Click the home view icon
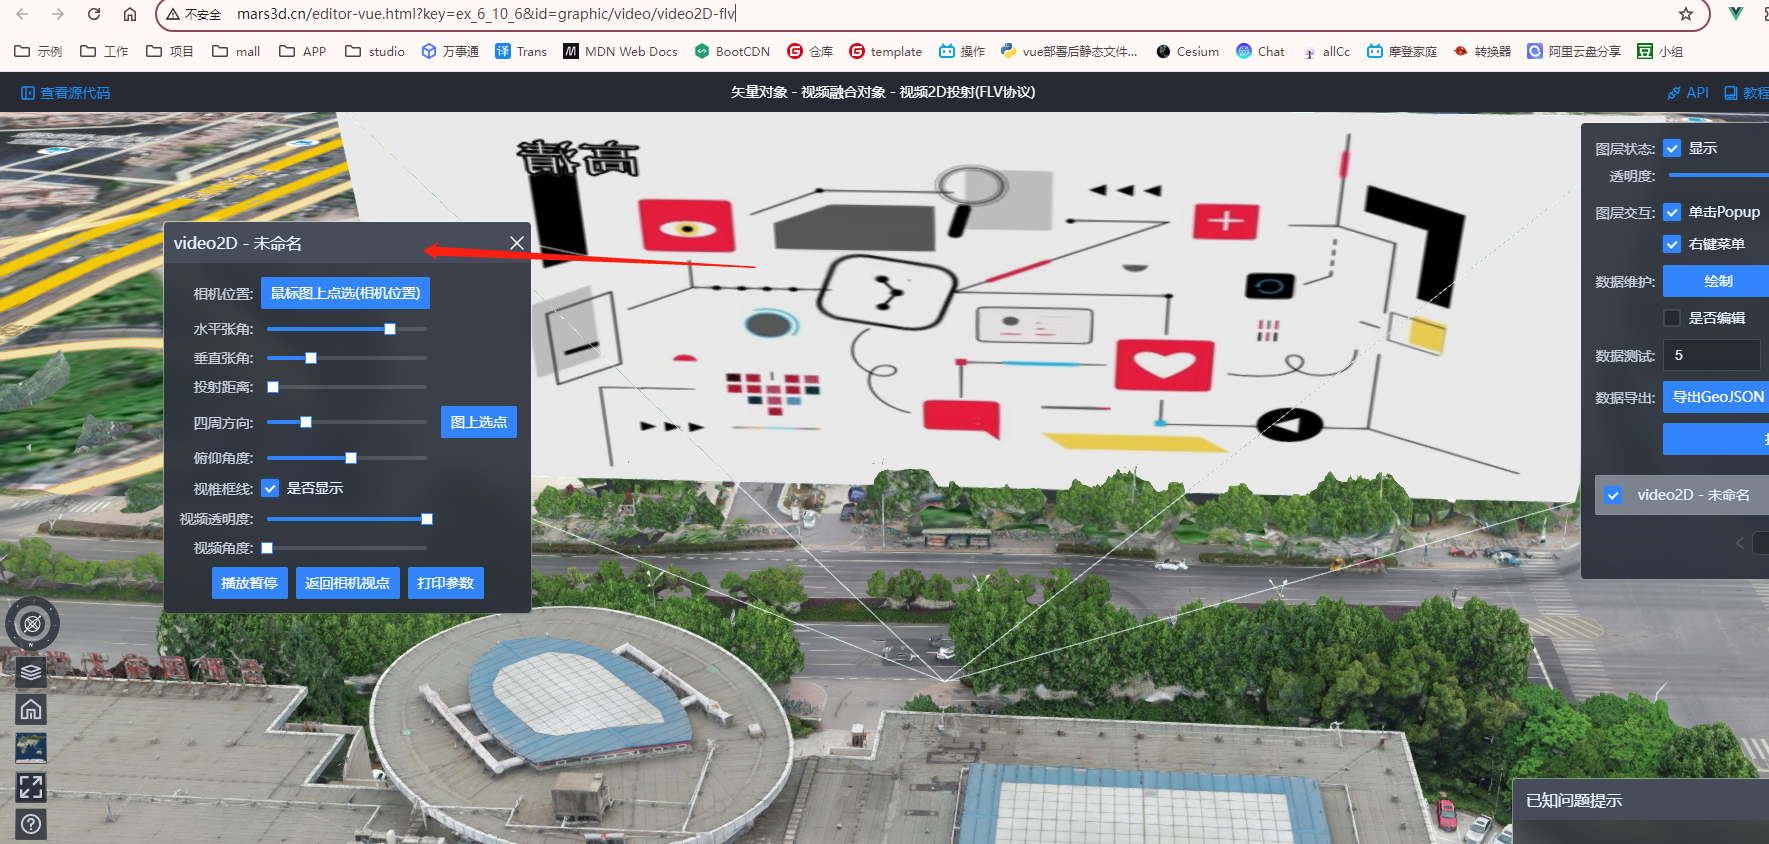1769x844 pixels. tap(31, 710)
